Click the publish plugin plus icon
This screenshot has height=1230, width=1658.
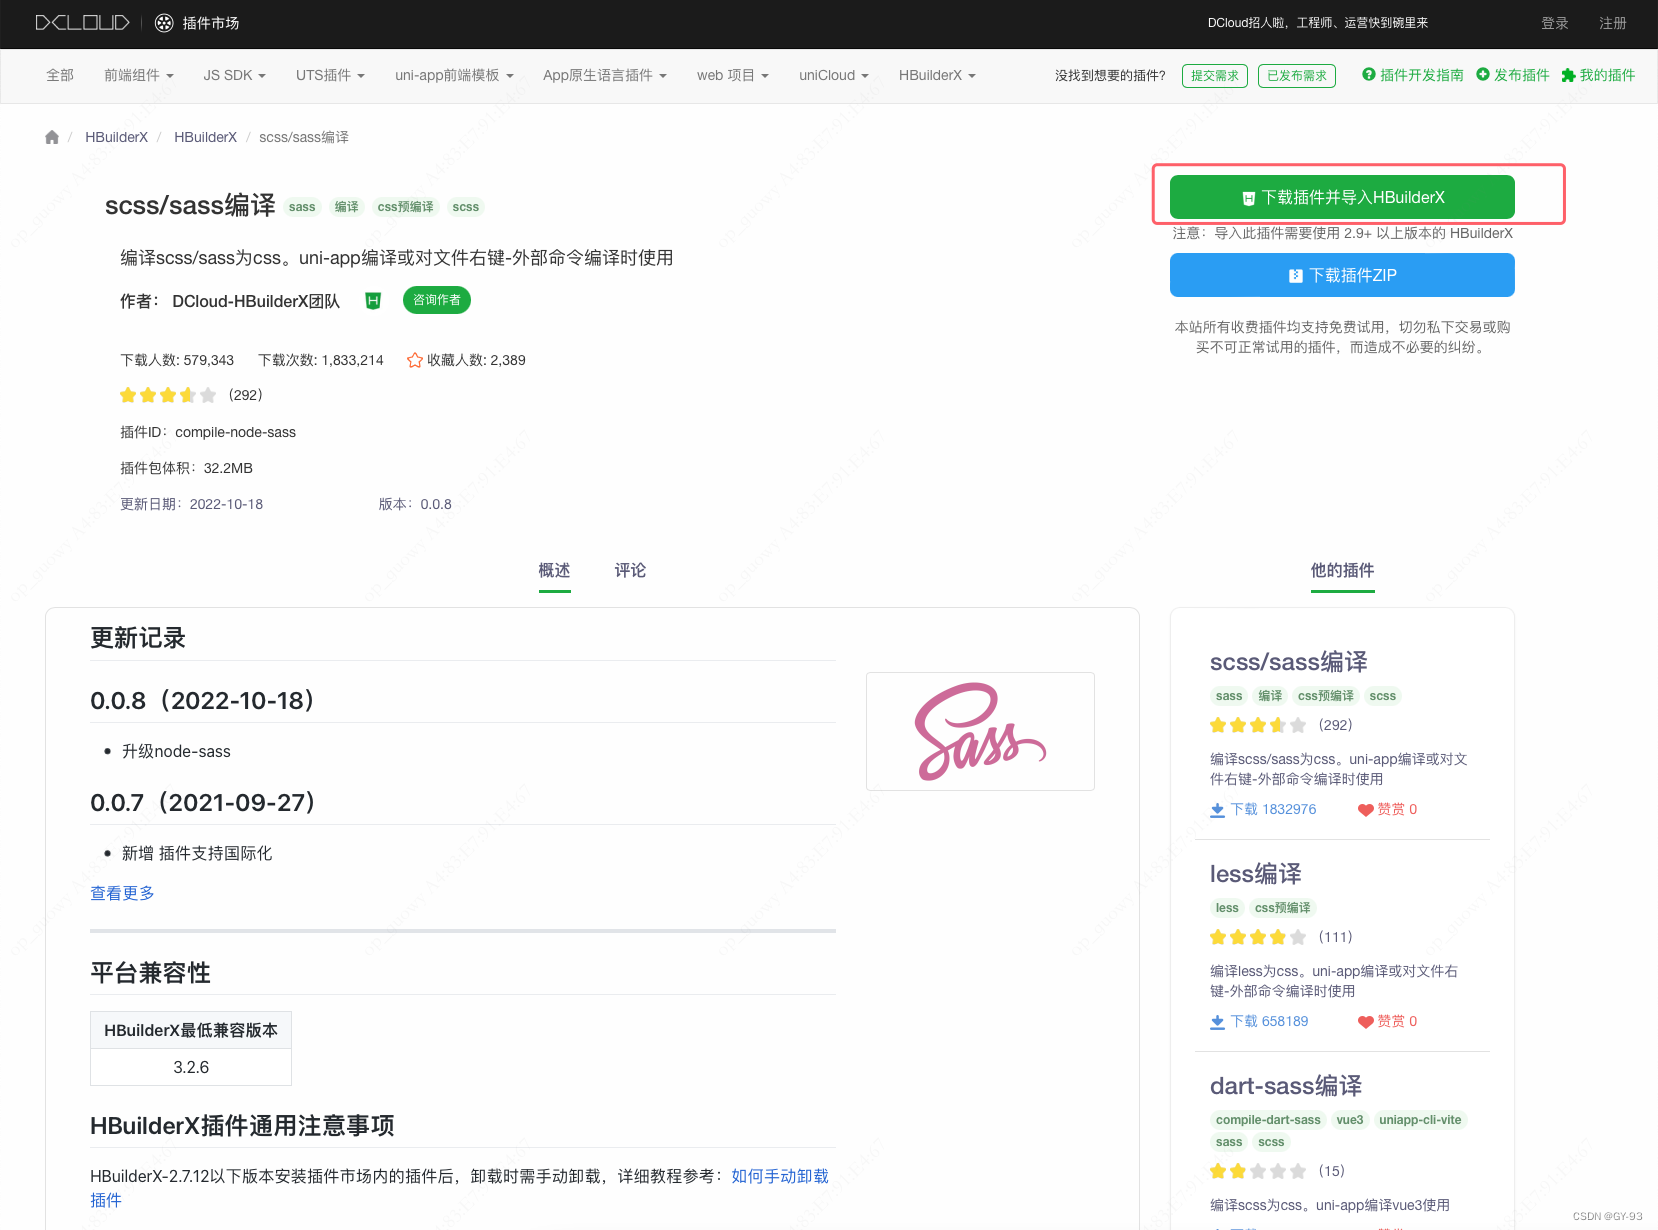[x=1483, y=74]
